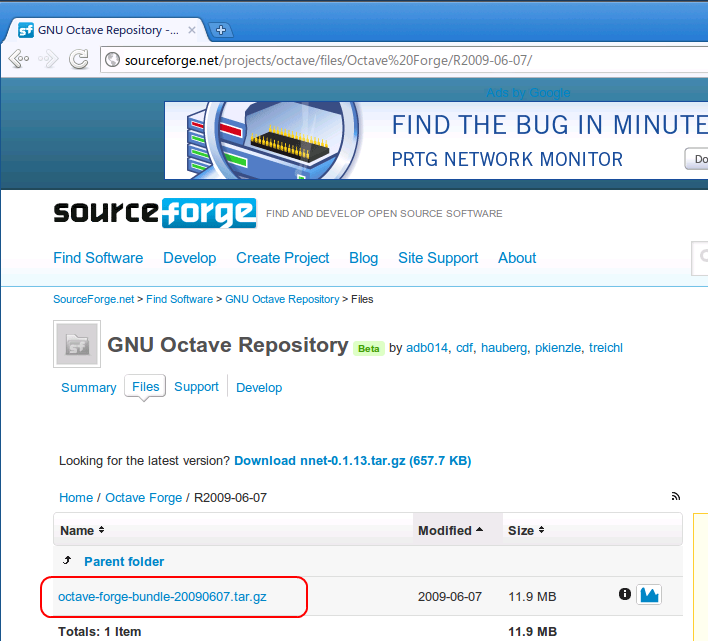Close the GNU Octave Repository tab

[x=191, y=30]
